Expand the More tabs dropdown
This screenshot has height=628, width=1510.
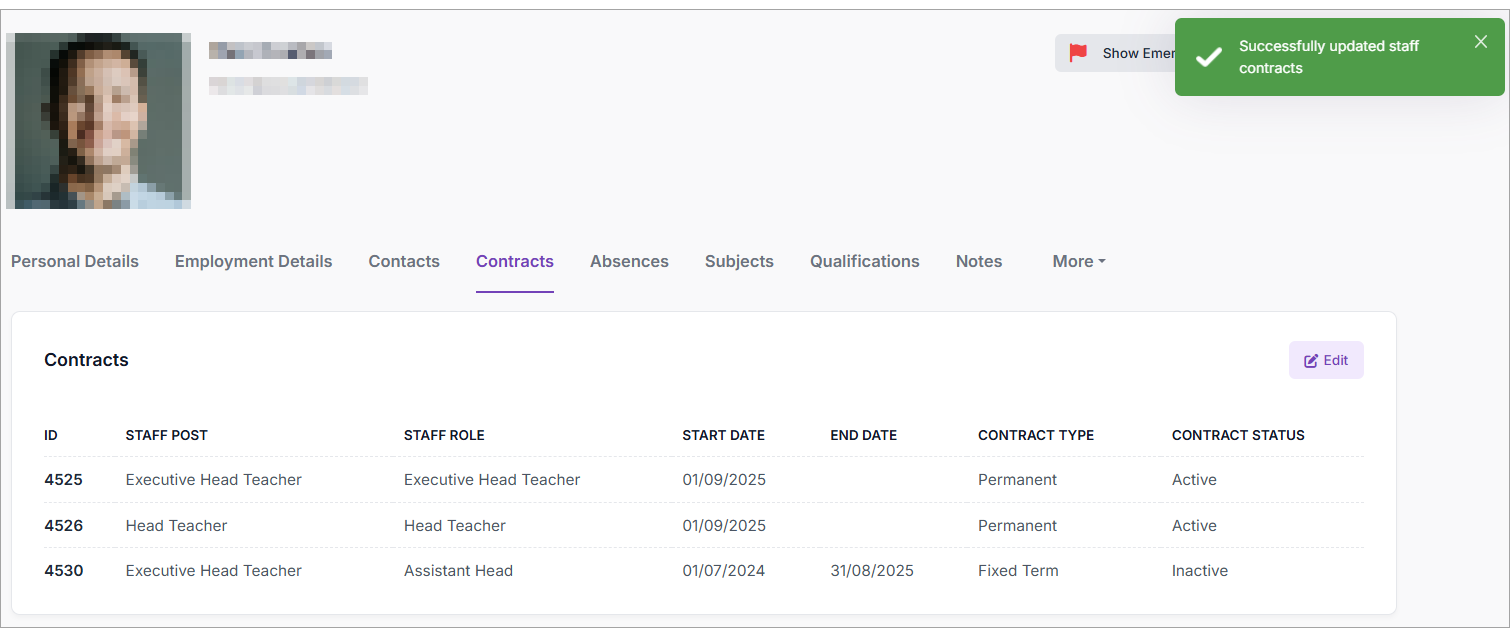click(1078, 261)
